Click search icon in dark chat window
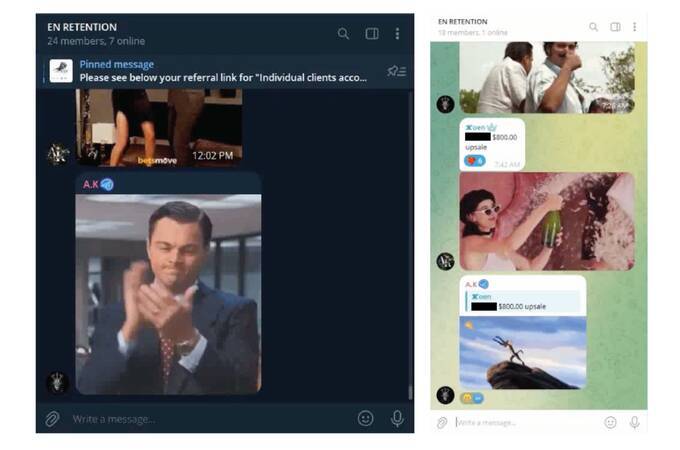 click(x=343, y=34)
